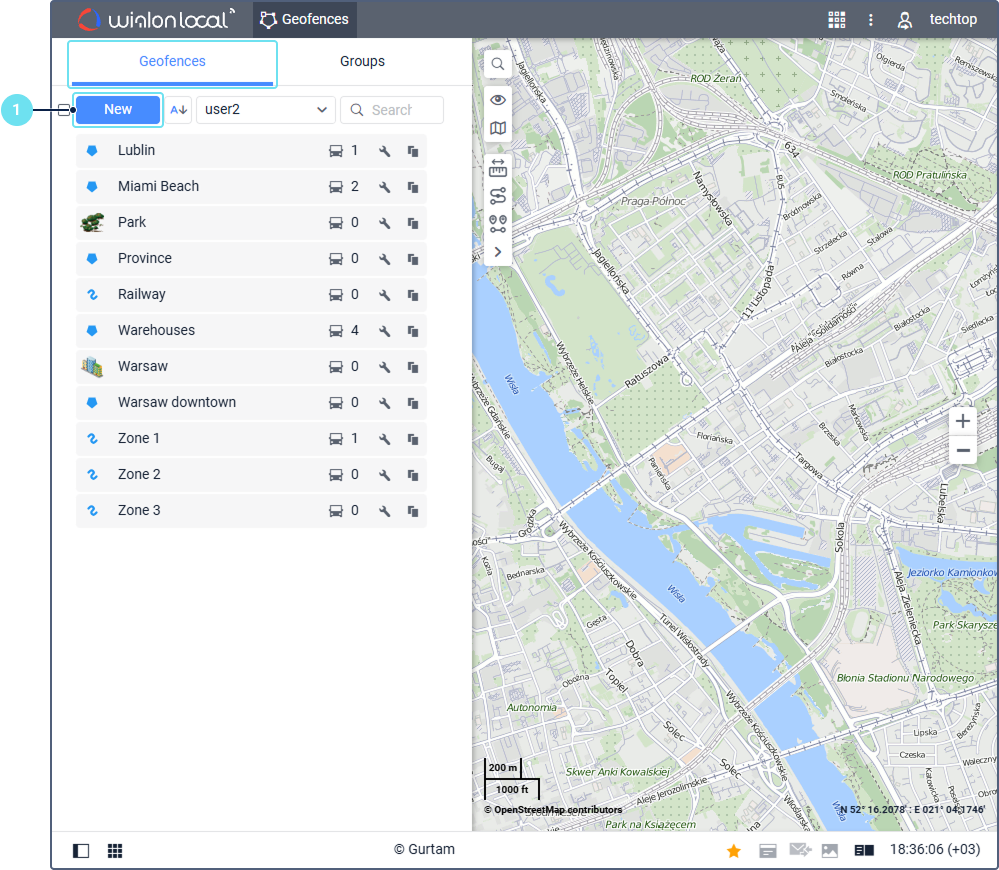Toggle geofence sort order A-Z button
The width and height of the screenshot is (999, 870).
pyautogui.click(x=179, y=110)
